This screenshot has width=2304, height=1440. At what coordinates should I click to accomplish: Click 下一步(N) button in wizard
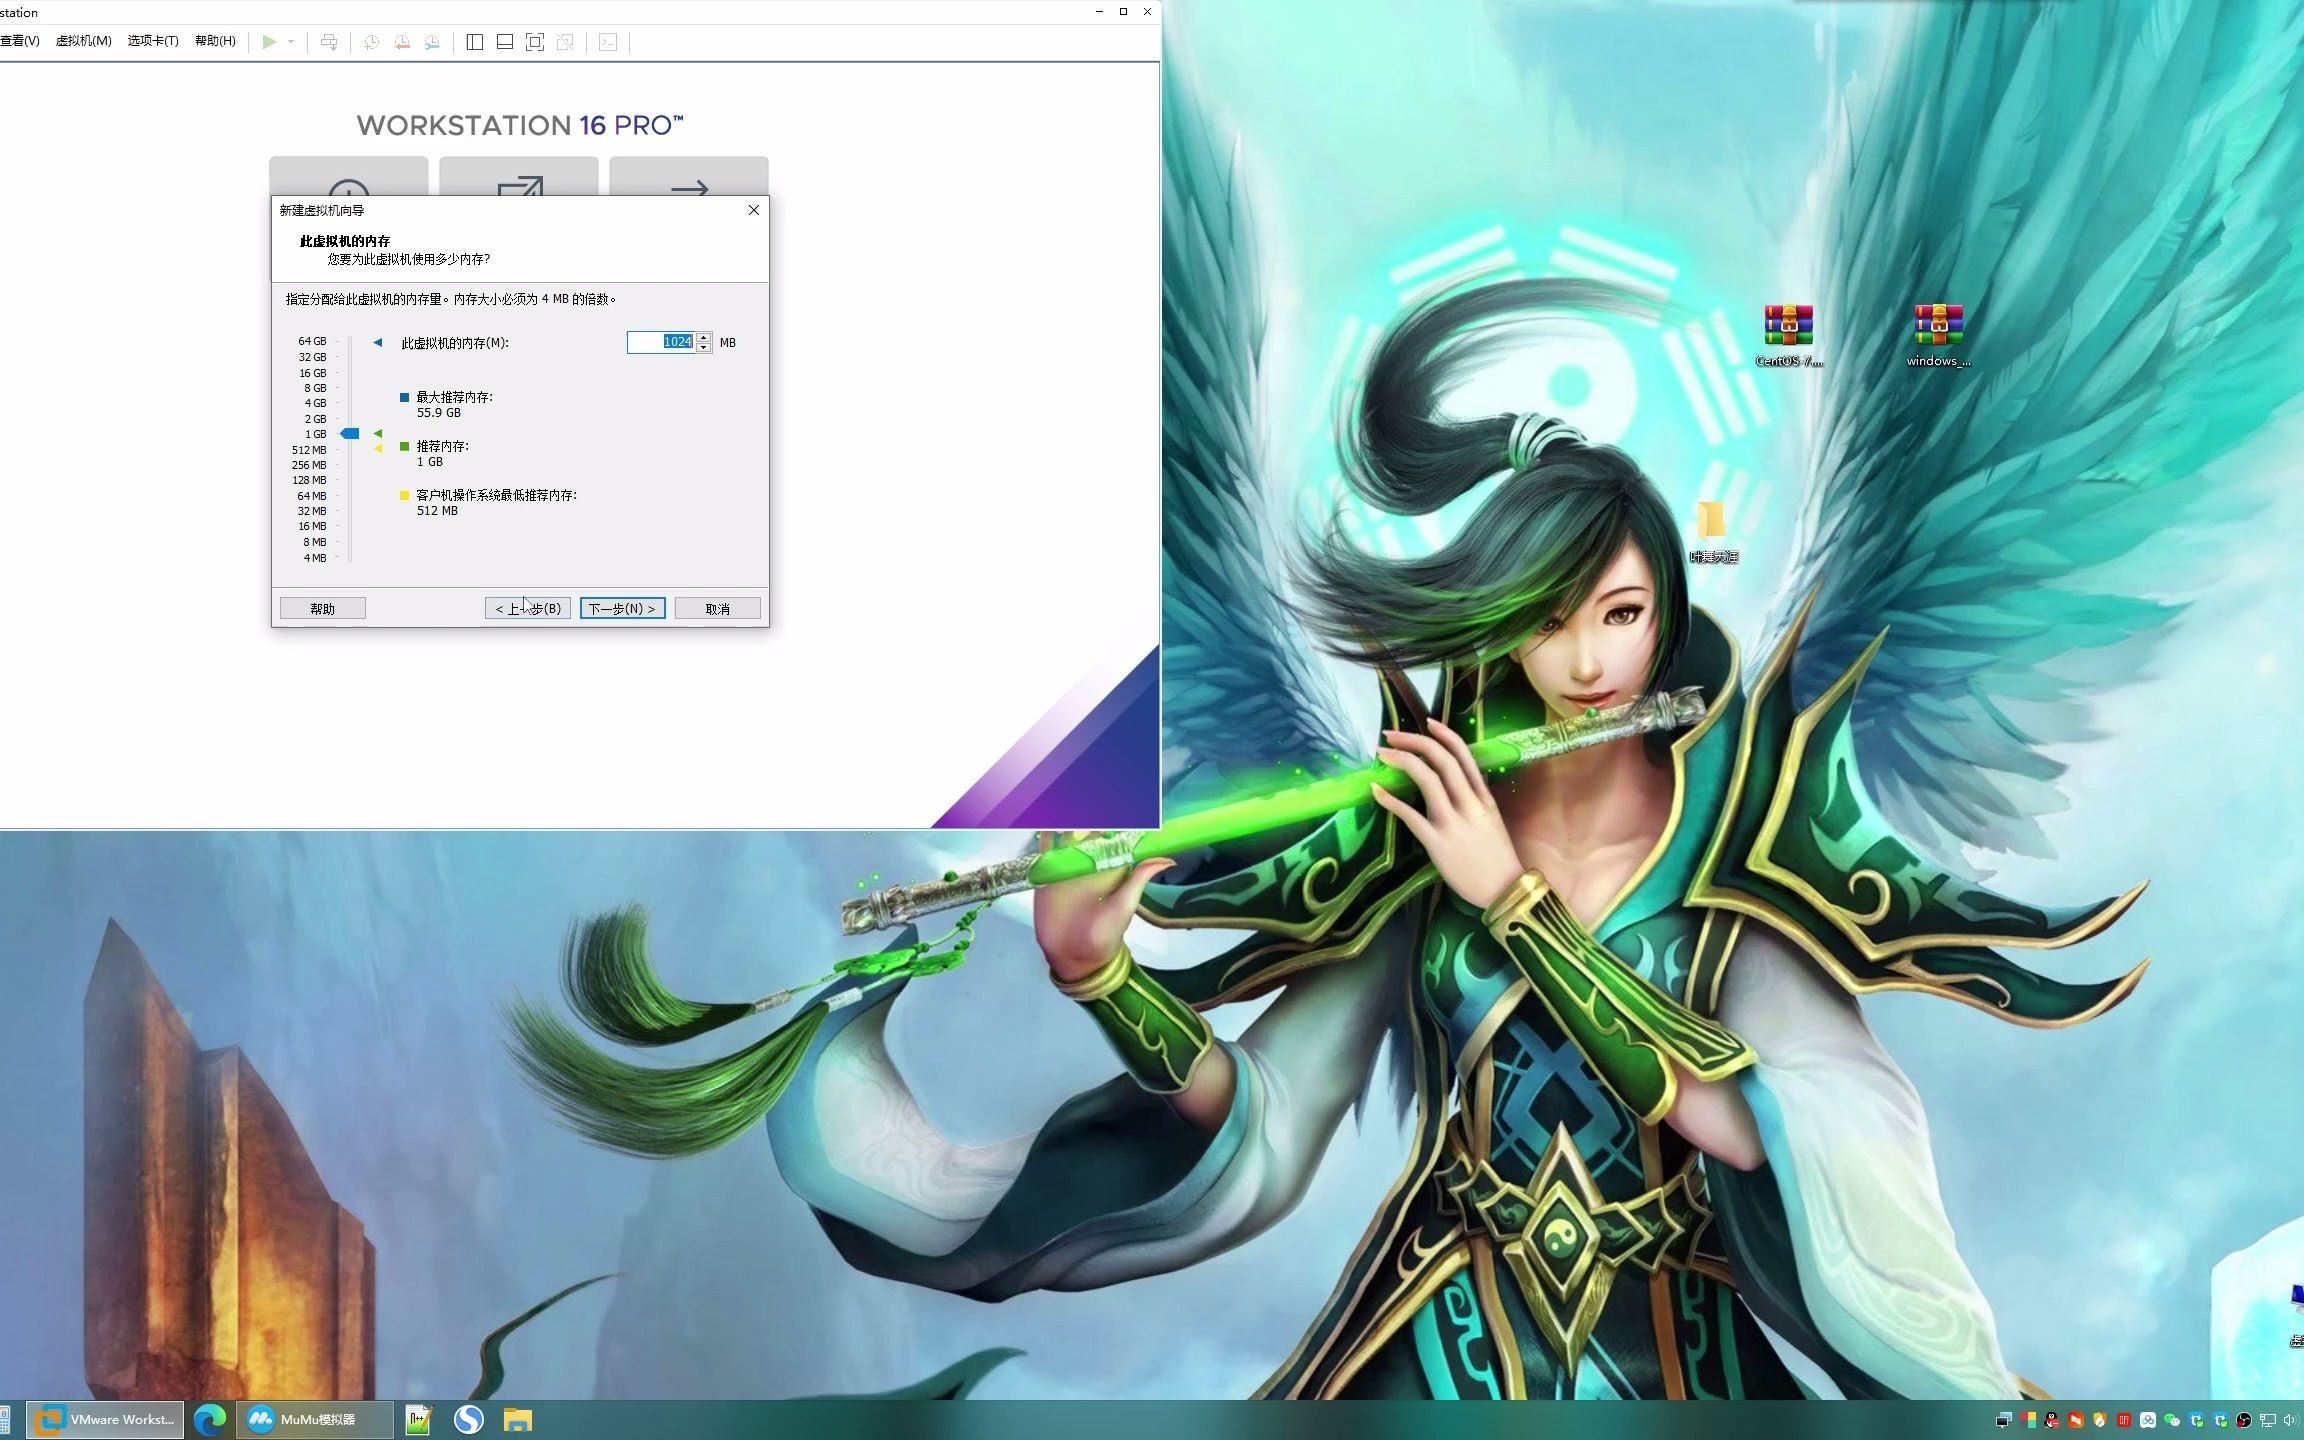tap(622, 608)
